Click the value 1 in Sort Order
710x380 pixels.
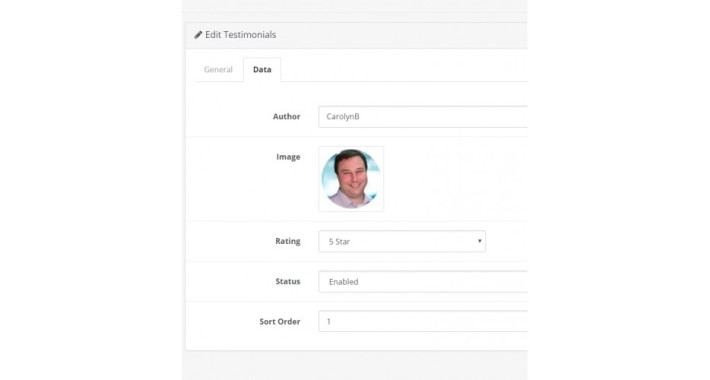click(x=329, y=322)
